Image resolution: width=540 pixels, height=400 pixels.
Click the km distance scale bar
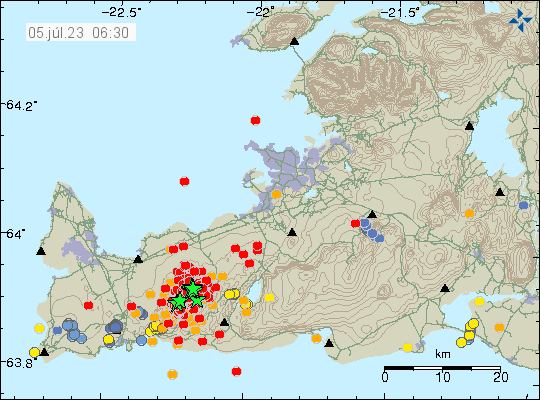(442, 368)
